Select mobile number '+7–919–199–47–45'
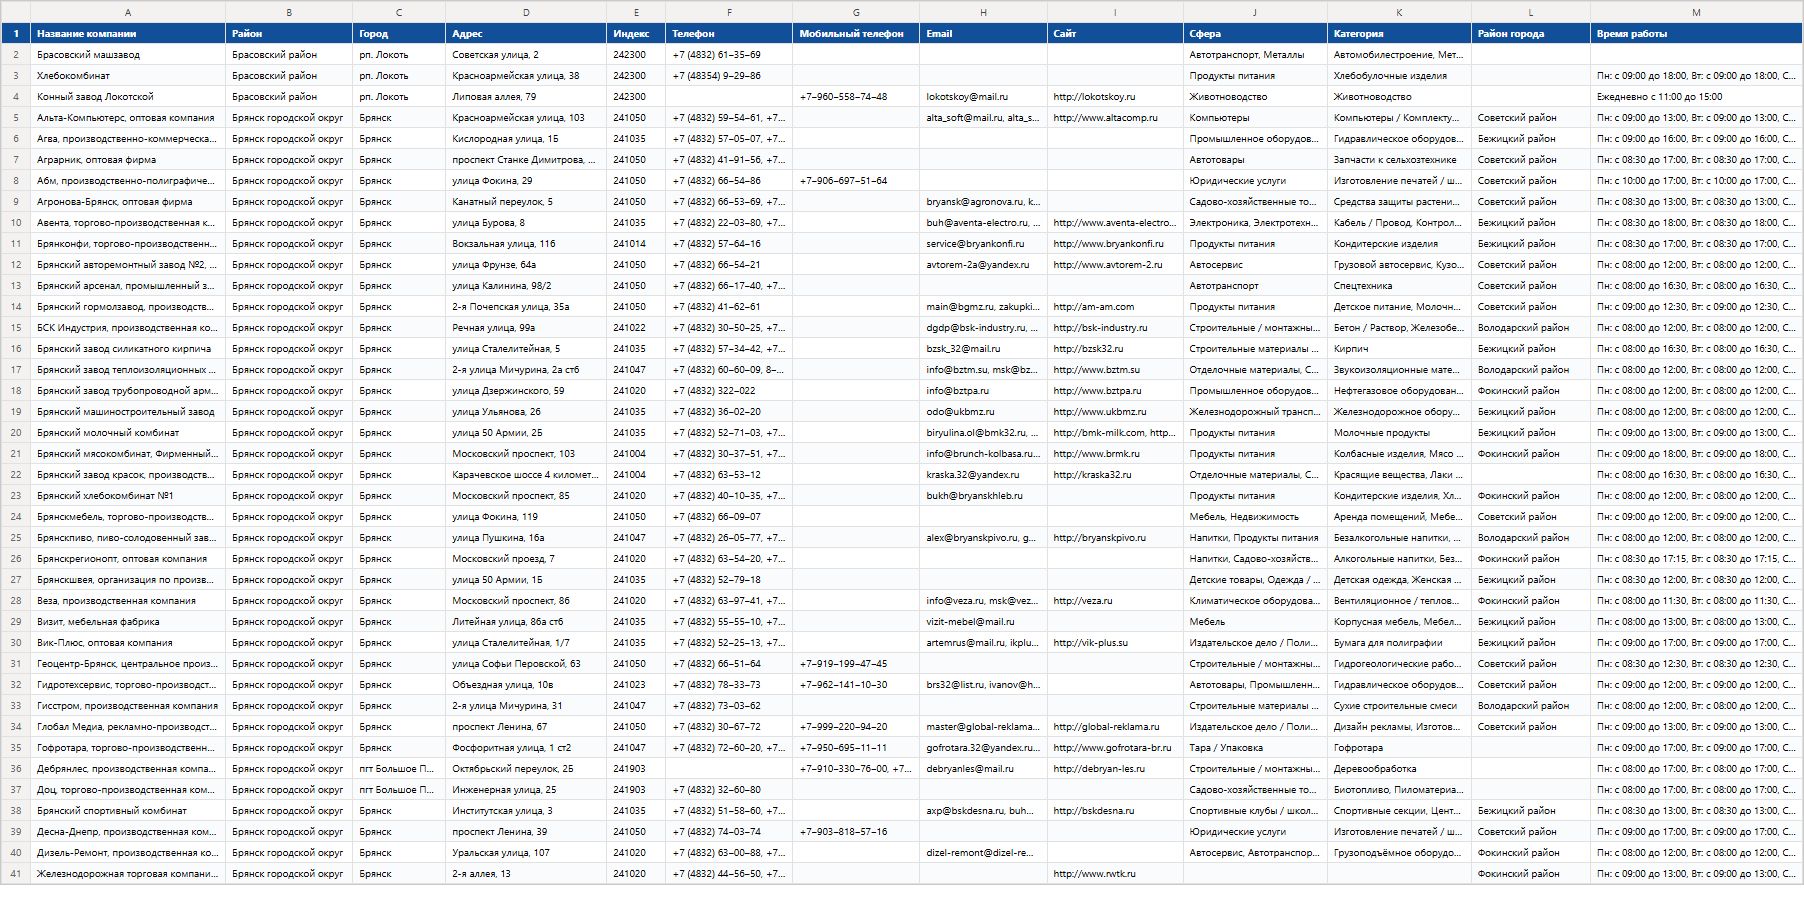 point(856,664)
